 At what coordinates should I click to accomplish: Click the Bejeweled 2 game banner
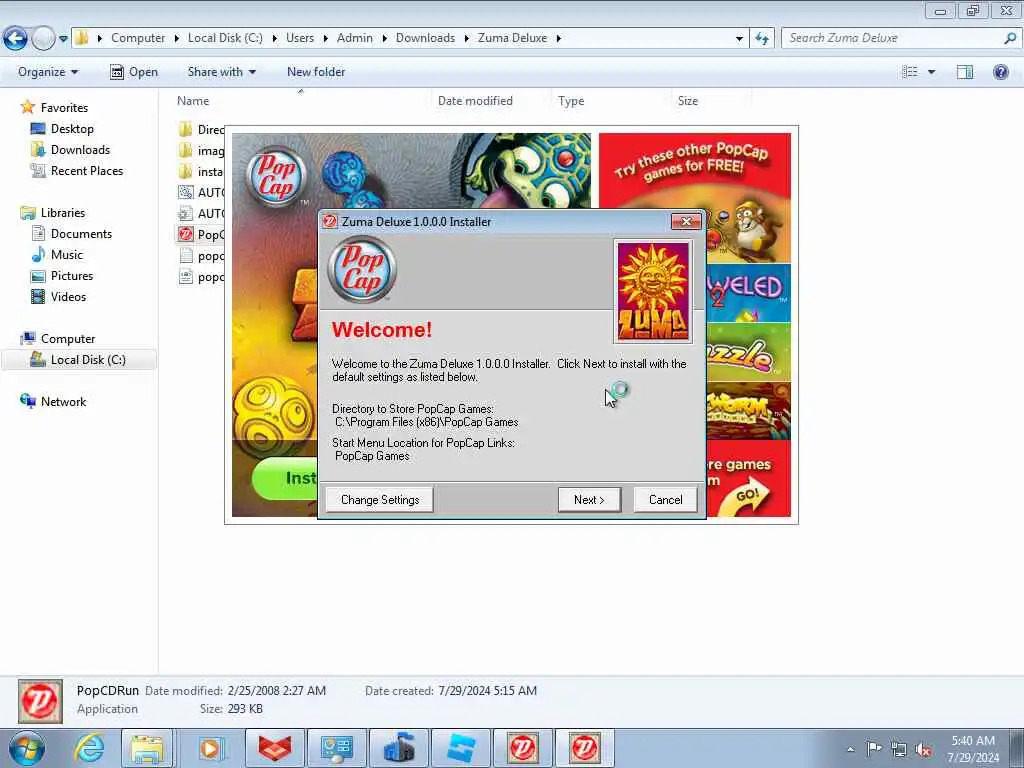pyautogui.click(x=748, y=293)
